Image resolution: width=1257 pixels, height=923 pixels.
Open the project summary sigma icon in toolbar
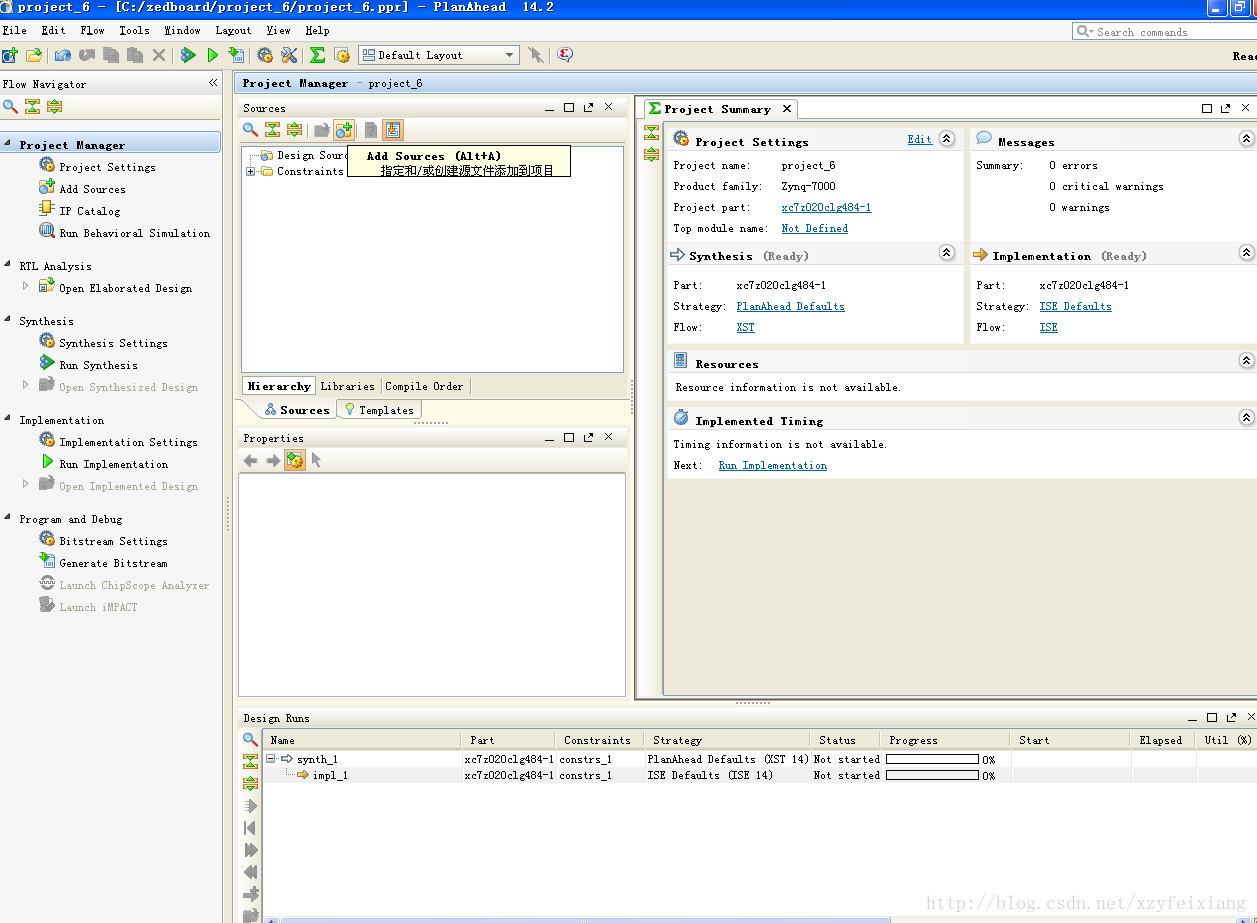click(317, 55)
